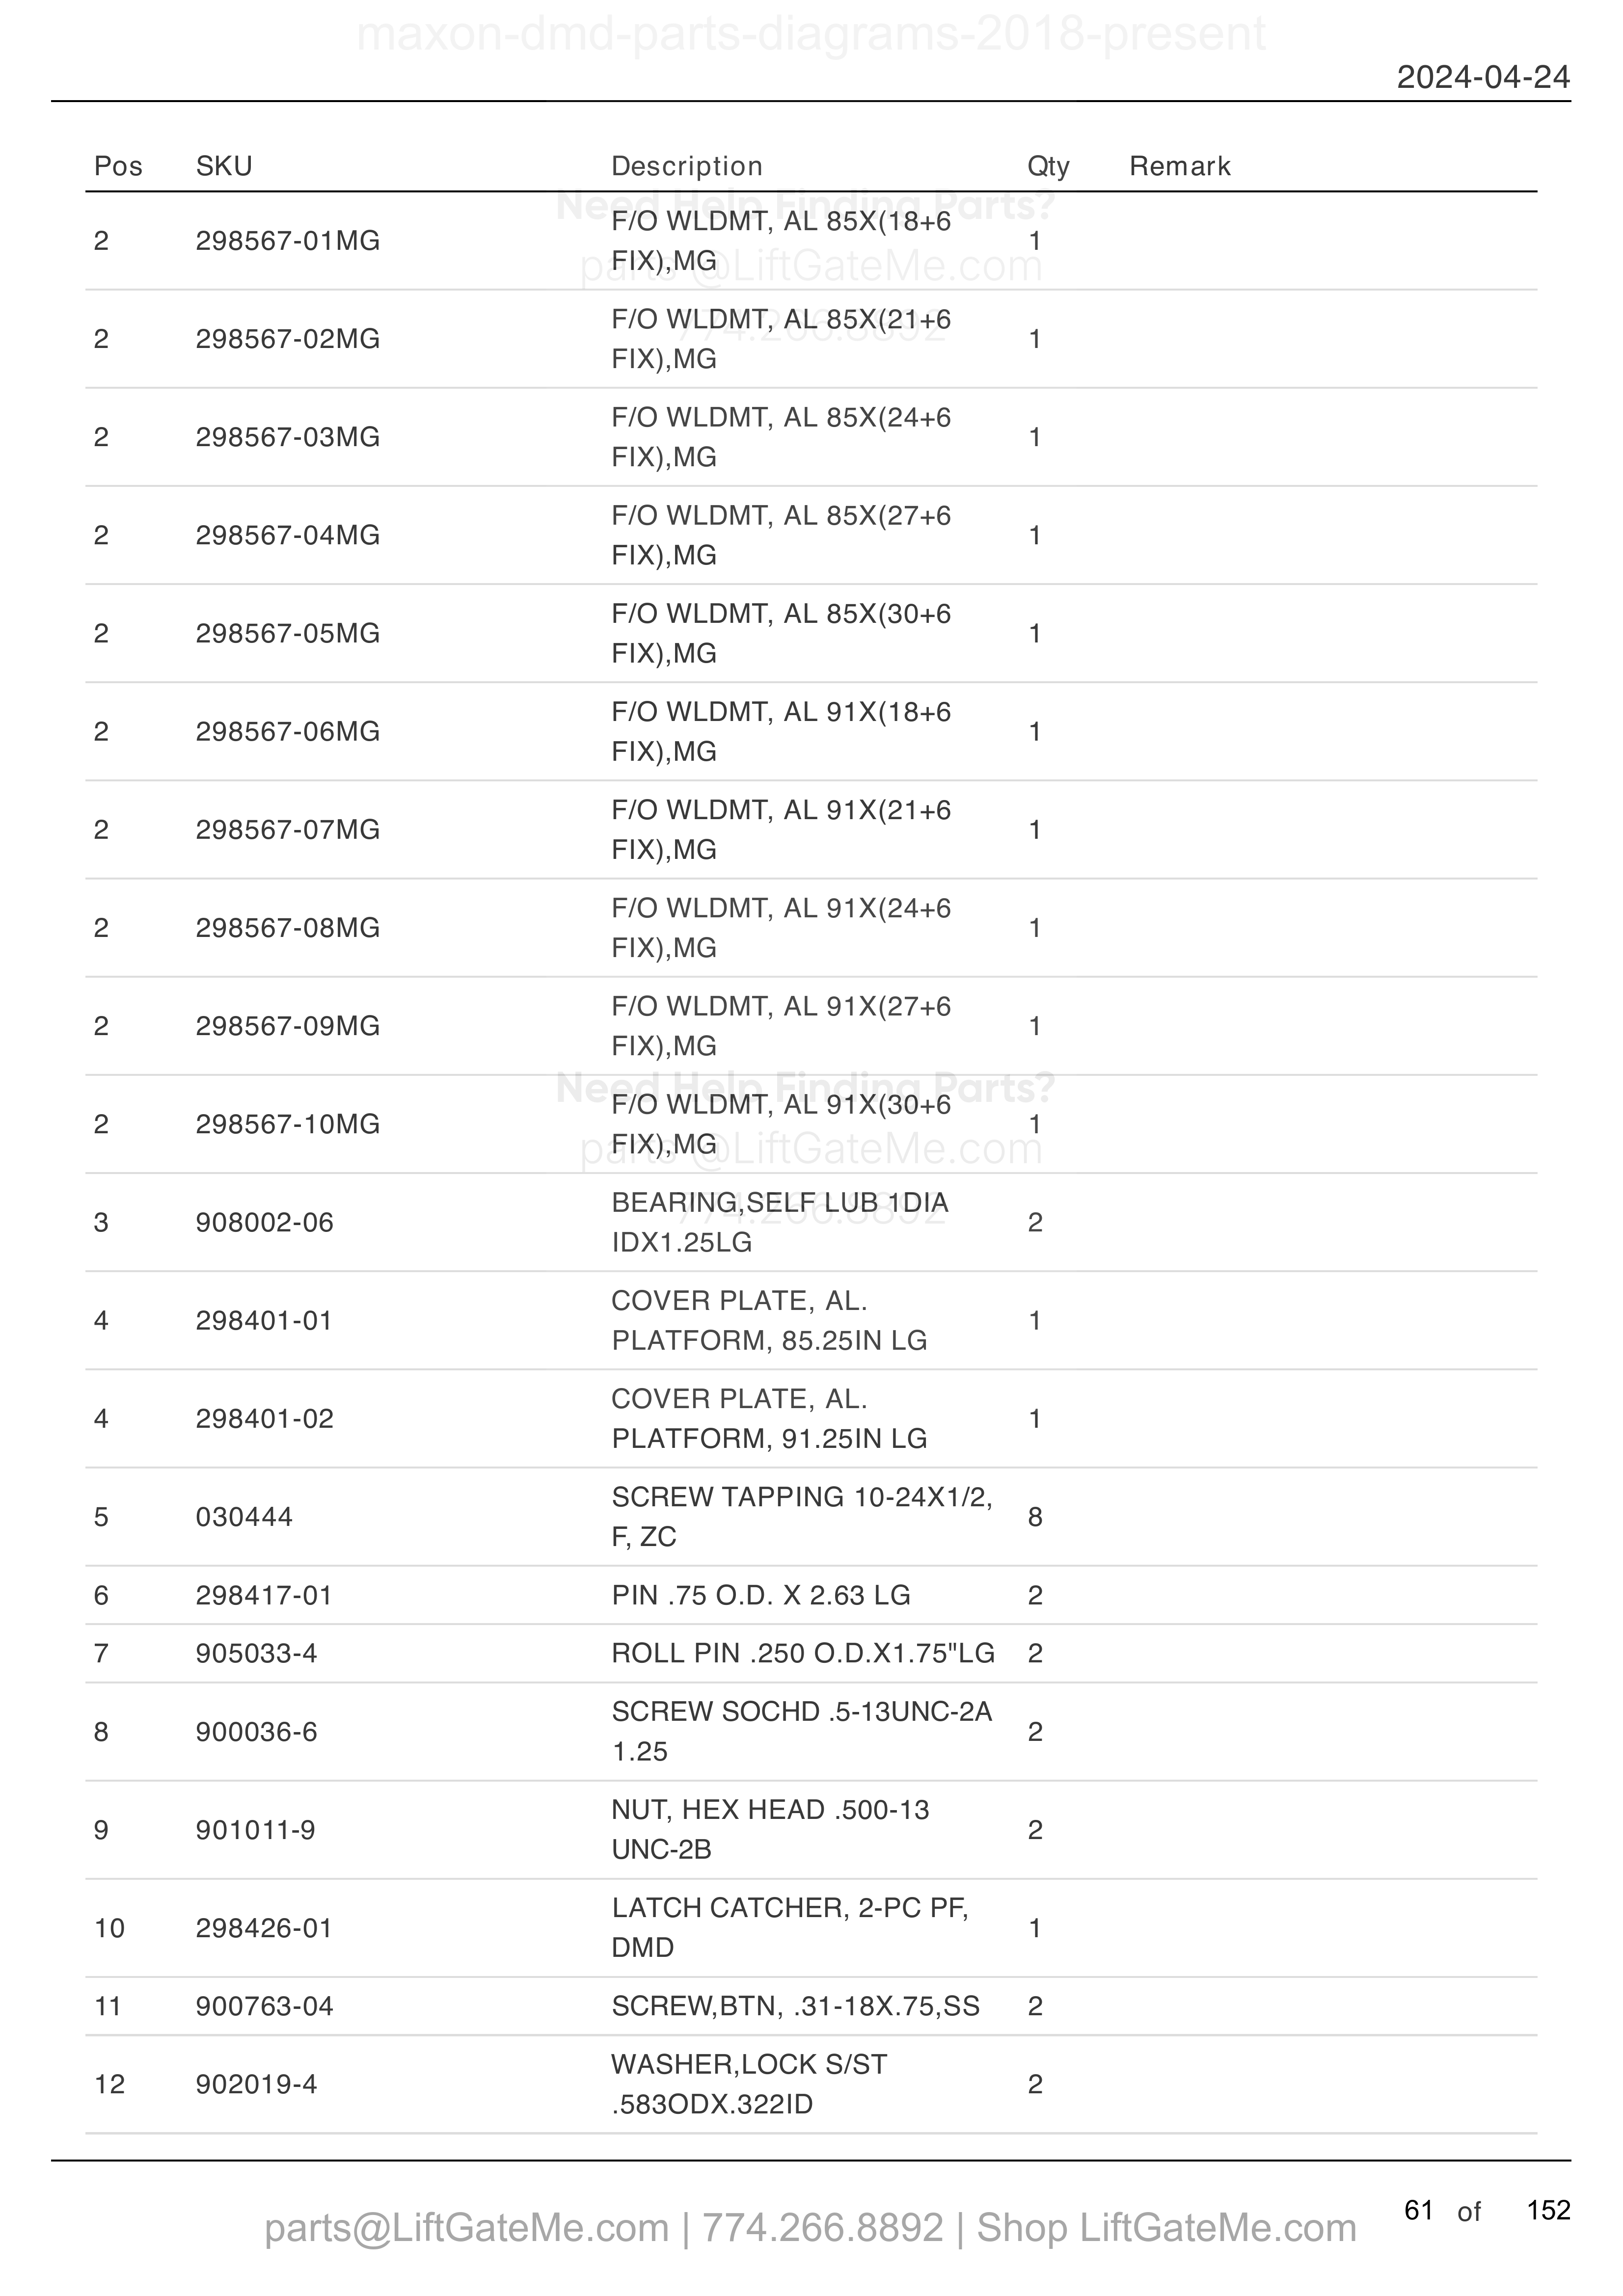Select SKU 298567-05MG
Viewport: 1623px width, 2296px height.
pyautogui.click(x=288, y=634)
